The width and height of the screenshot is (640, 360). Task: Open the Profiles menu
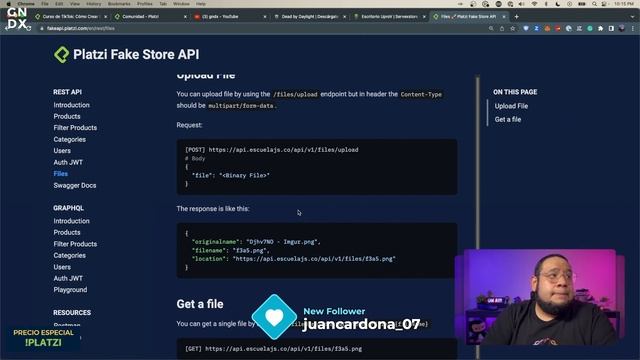pyautogui.click(x=144, y=4)
